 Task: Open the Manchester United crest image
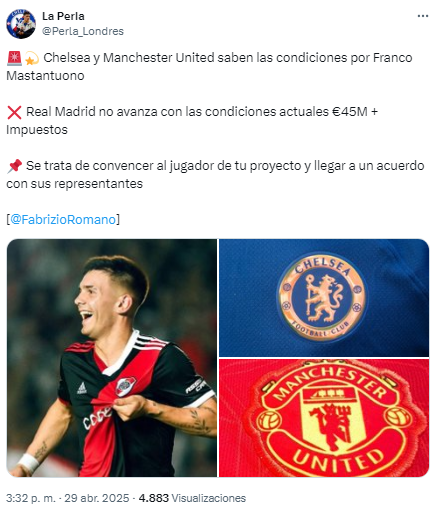[x=324, y=418]
